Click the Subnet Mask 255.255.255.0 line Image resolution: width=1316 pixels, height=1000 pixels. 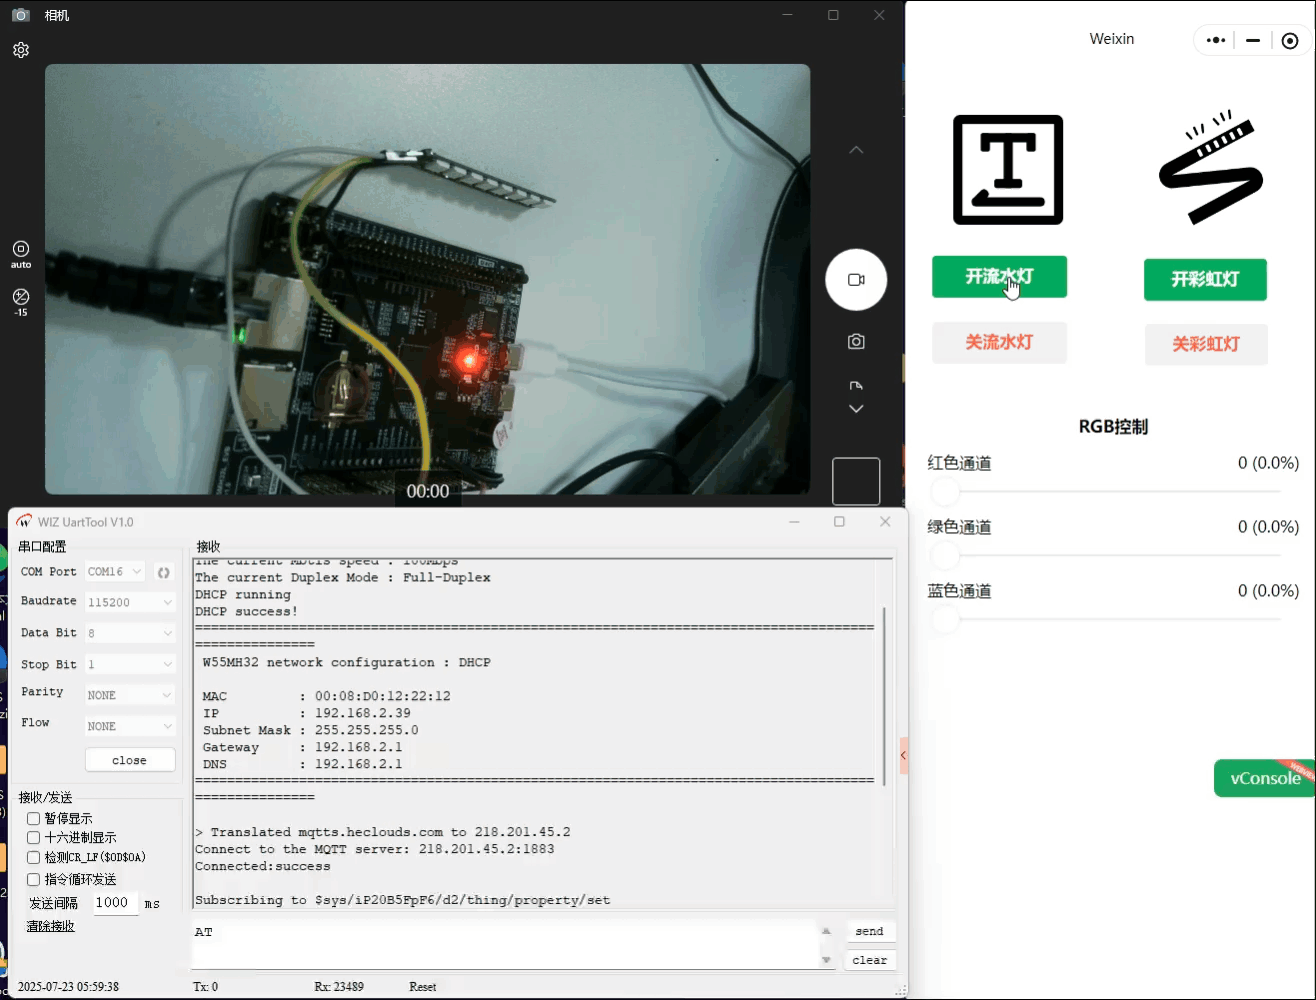coord(311,730)
